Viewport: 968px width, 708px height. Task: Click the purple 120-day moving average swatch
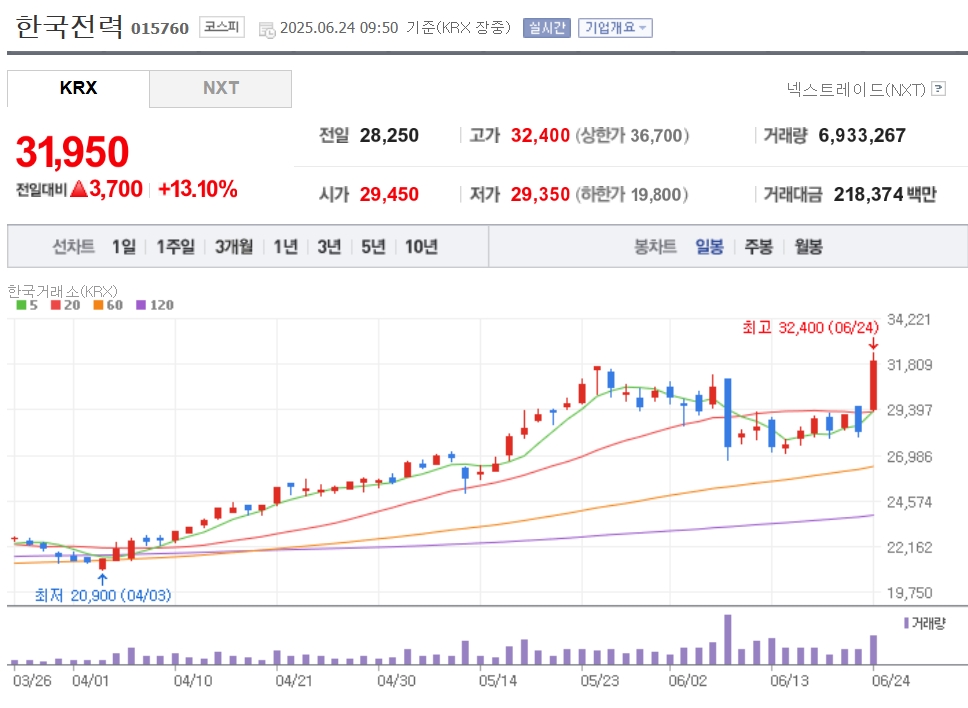[141, 305]
